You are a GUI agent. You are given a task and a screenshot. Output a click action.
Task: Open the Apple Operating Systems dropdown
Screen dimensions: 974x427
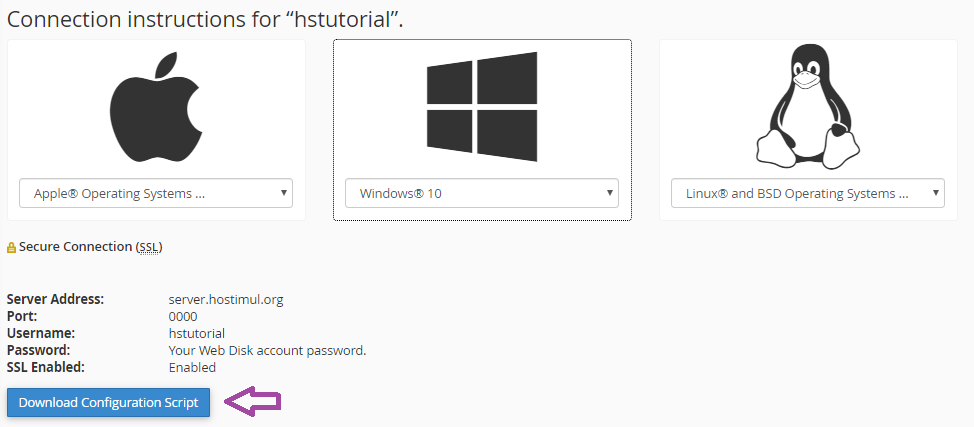[x=156, y=193]
